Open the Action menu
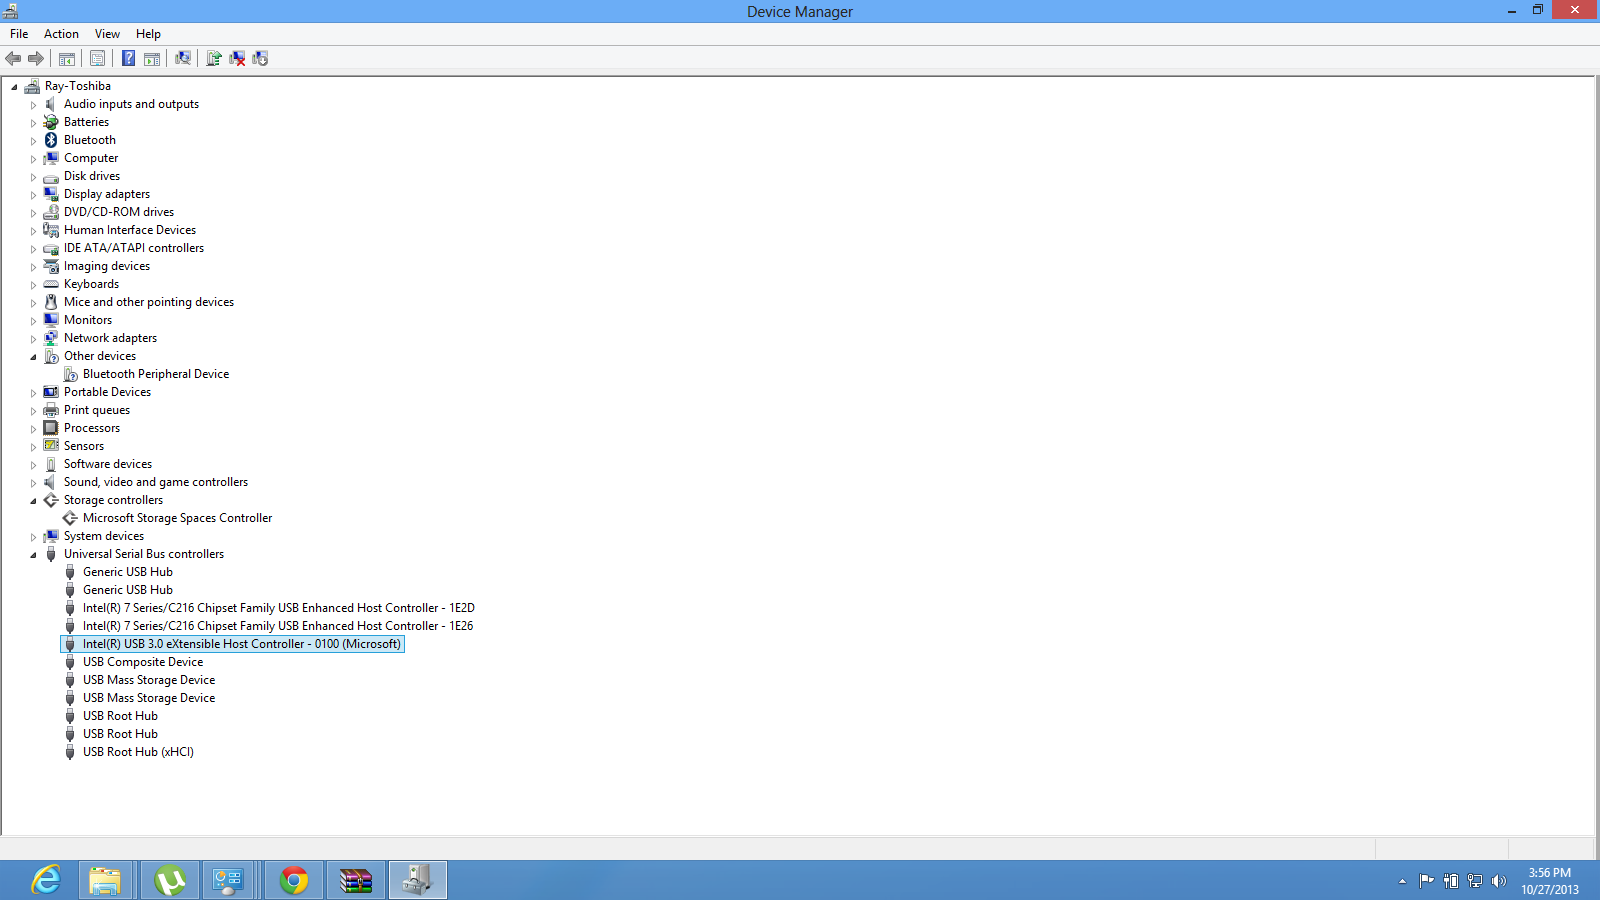 (x=61, y=34)
